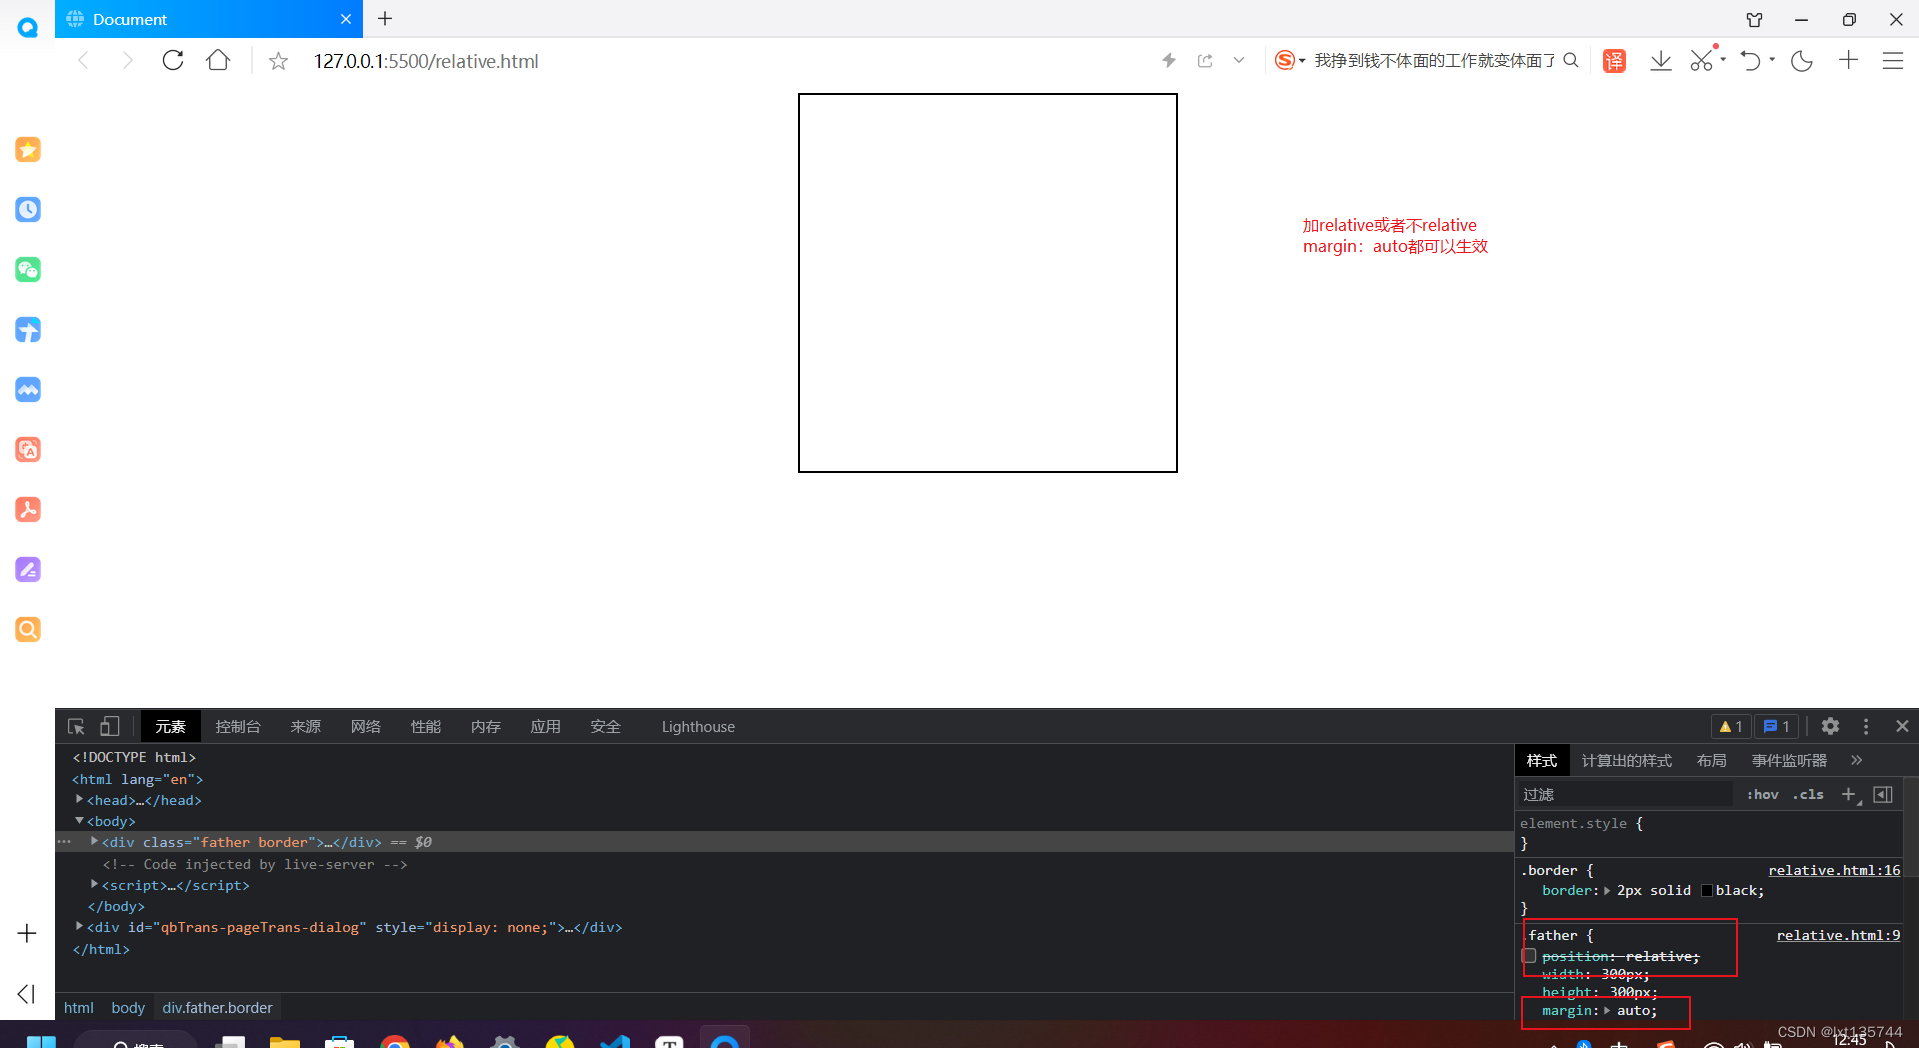Bookmark this page with the star icon

tap(278, 62)
